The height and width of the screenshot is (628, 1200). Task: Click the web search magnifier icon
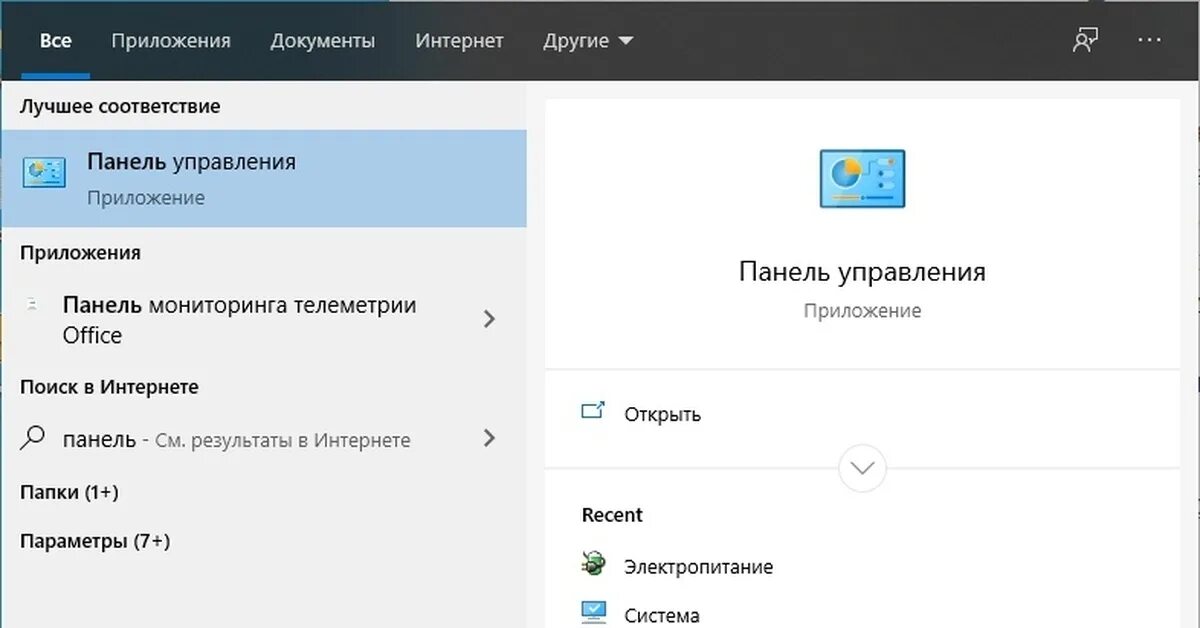[x=34, y=438]
